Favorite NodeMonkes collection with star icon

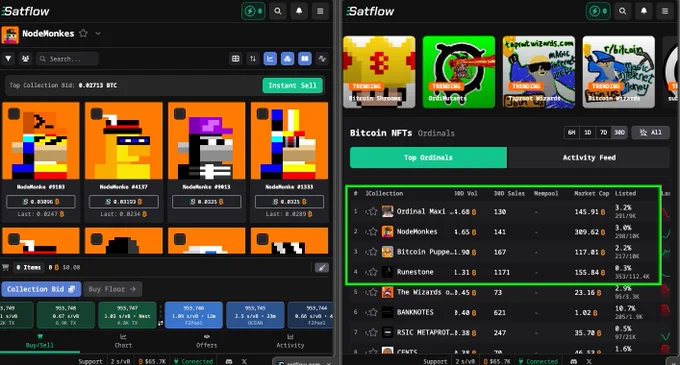83,33
